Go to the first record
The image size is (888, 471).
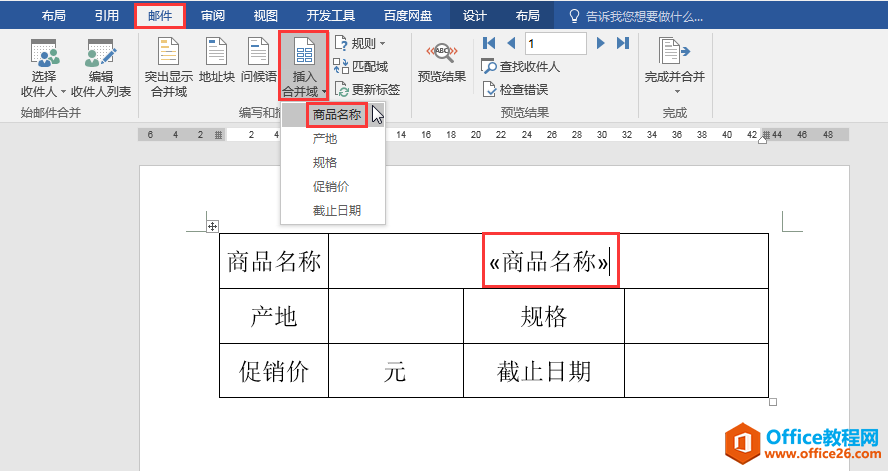pos(489,43)
